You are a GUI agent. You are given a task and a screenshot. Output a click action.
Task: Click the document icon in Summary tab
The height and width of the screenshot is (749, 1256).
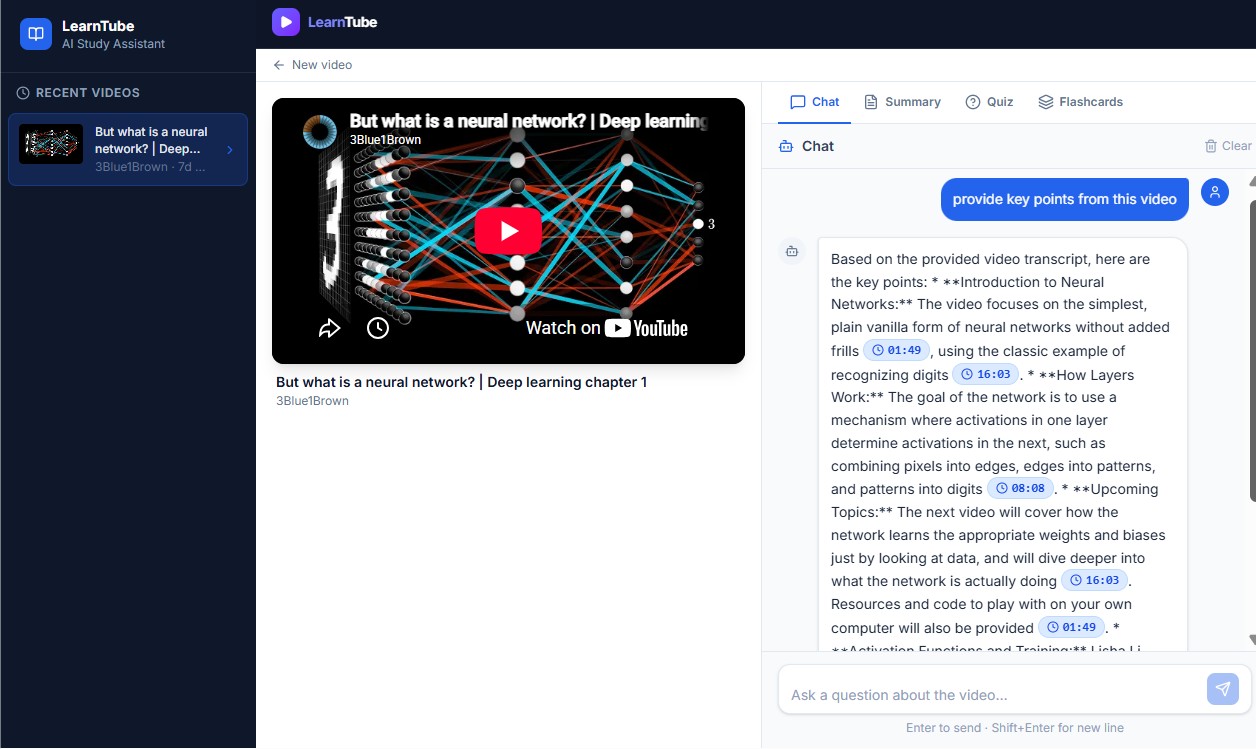pyautogui.click(x=871, y=102)
